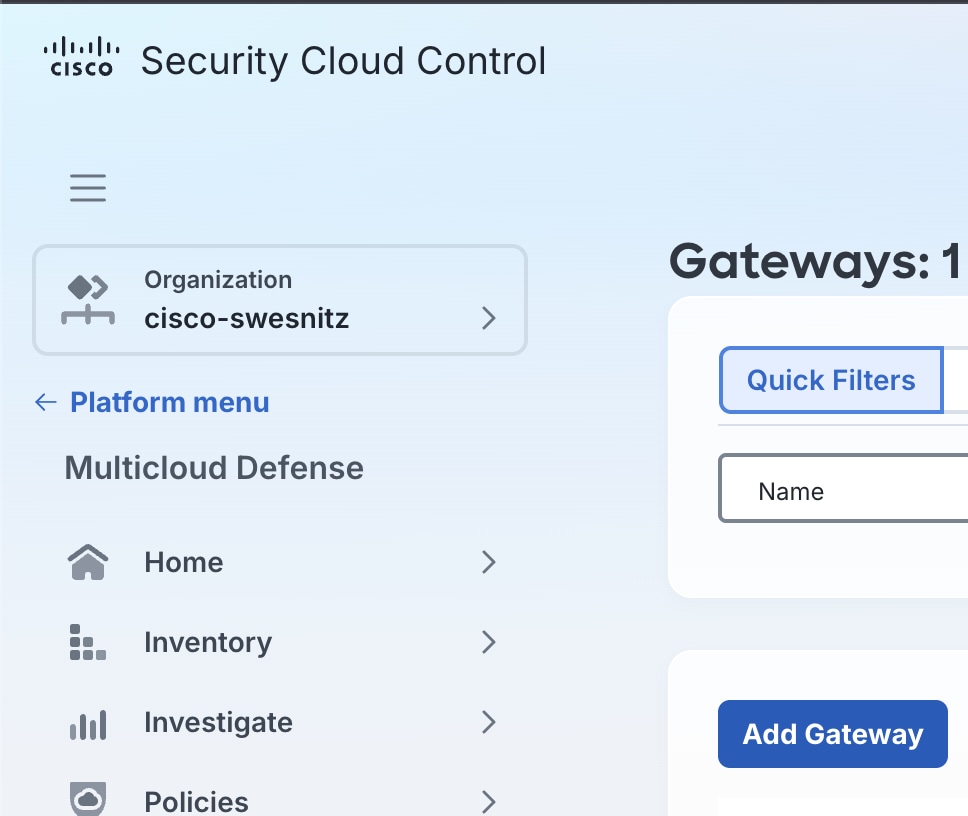Screen dimensions: 968x816
Task: Click the back arrow beside Platform menu
Action: 46,402
